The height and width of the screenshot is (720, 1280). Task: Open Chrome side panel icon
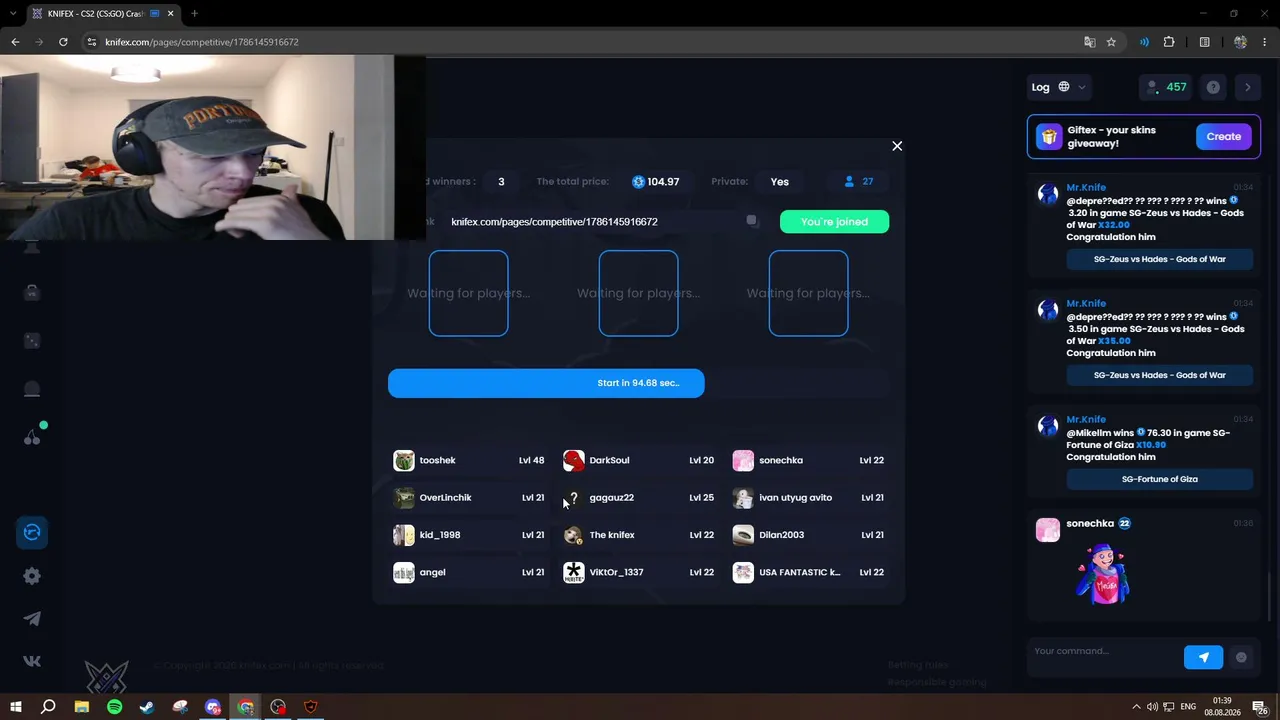1205,42
